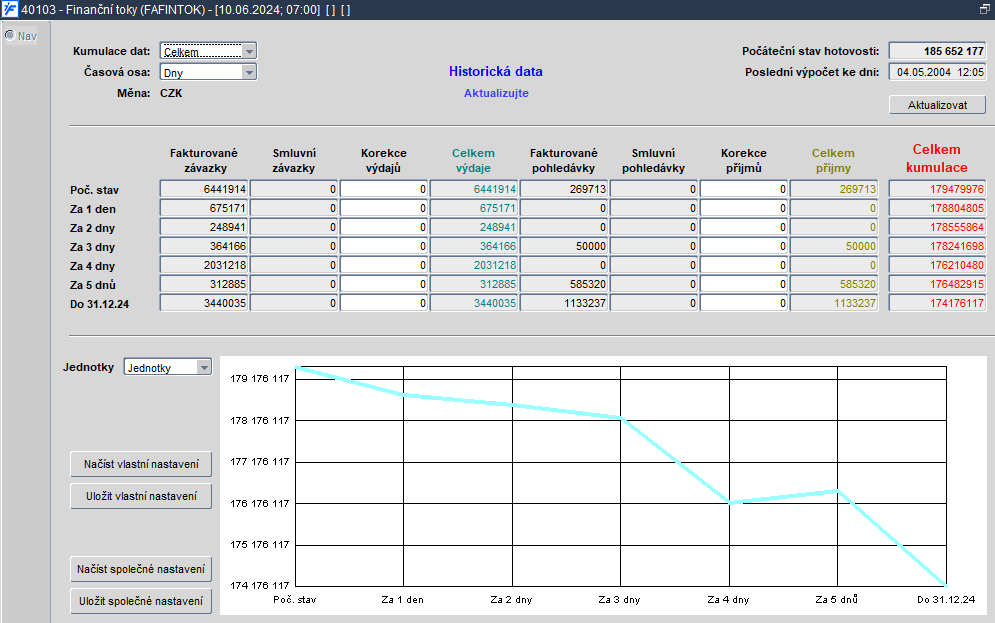
Task: Click the Aktualizovat button
Action: pos(937,105)
